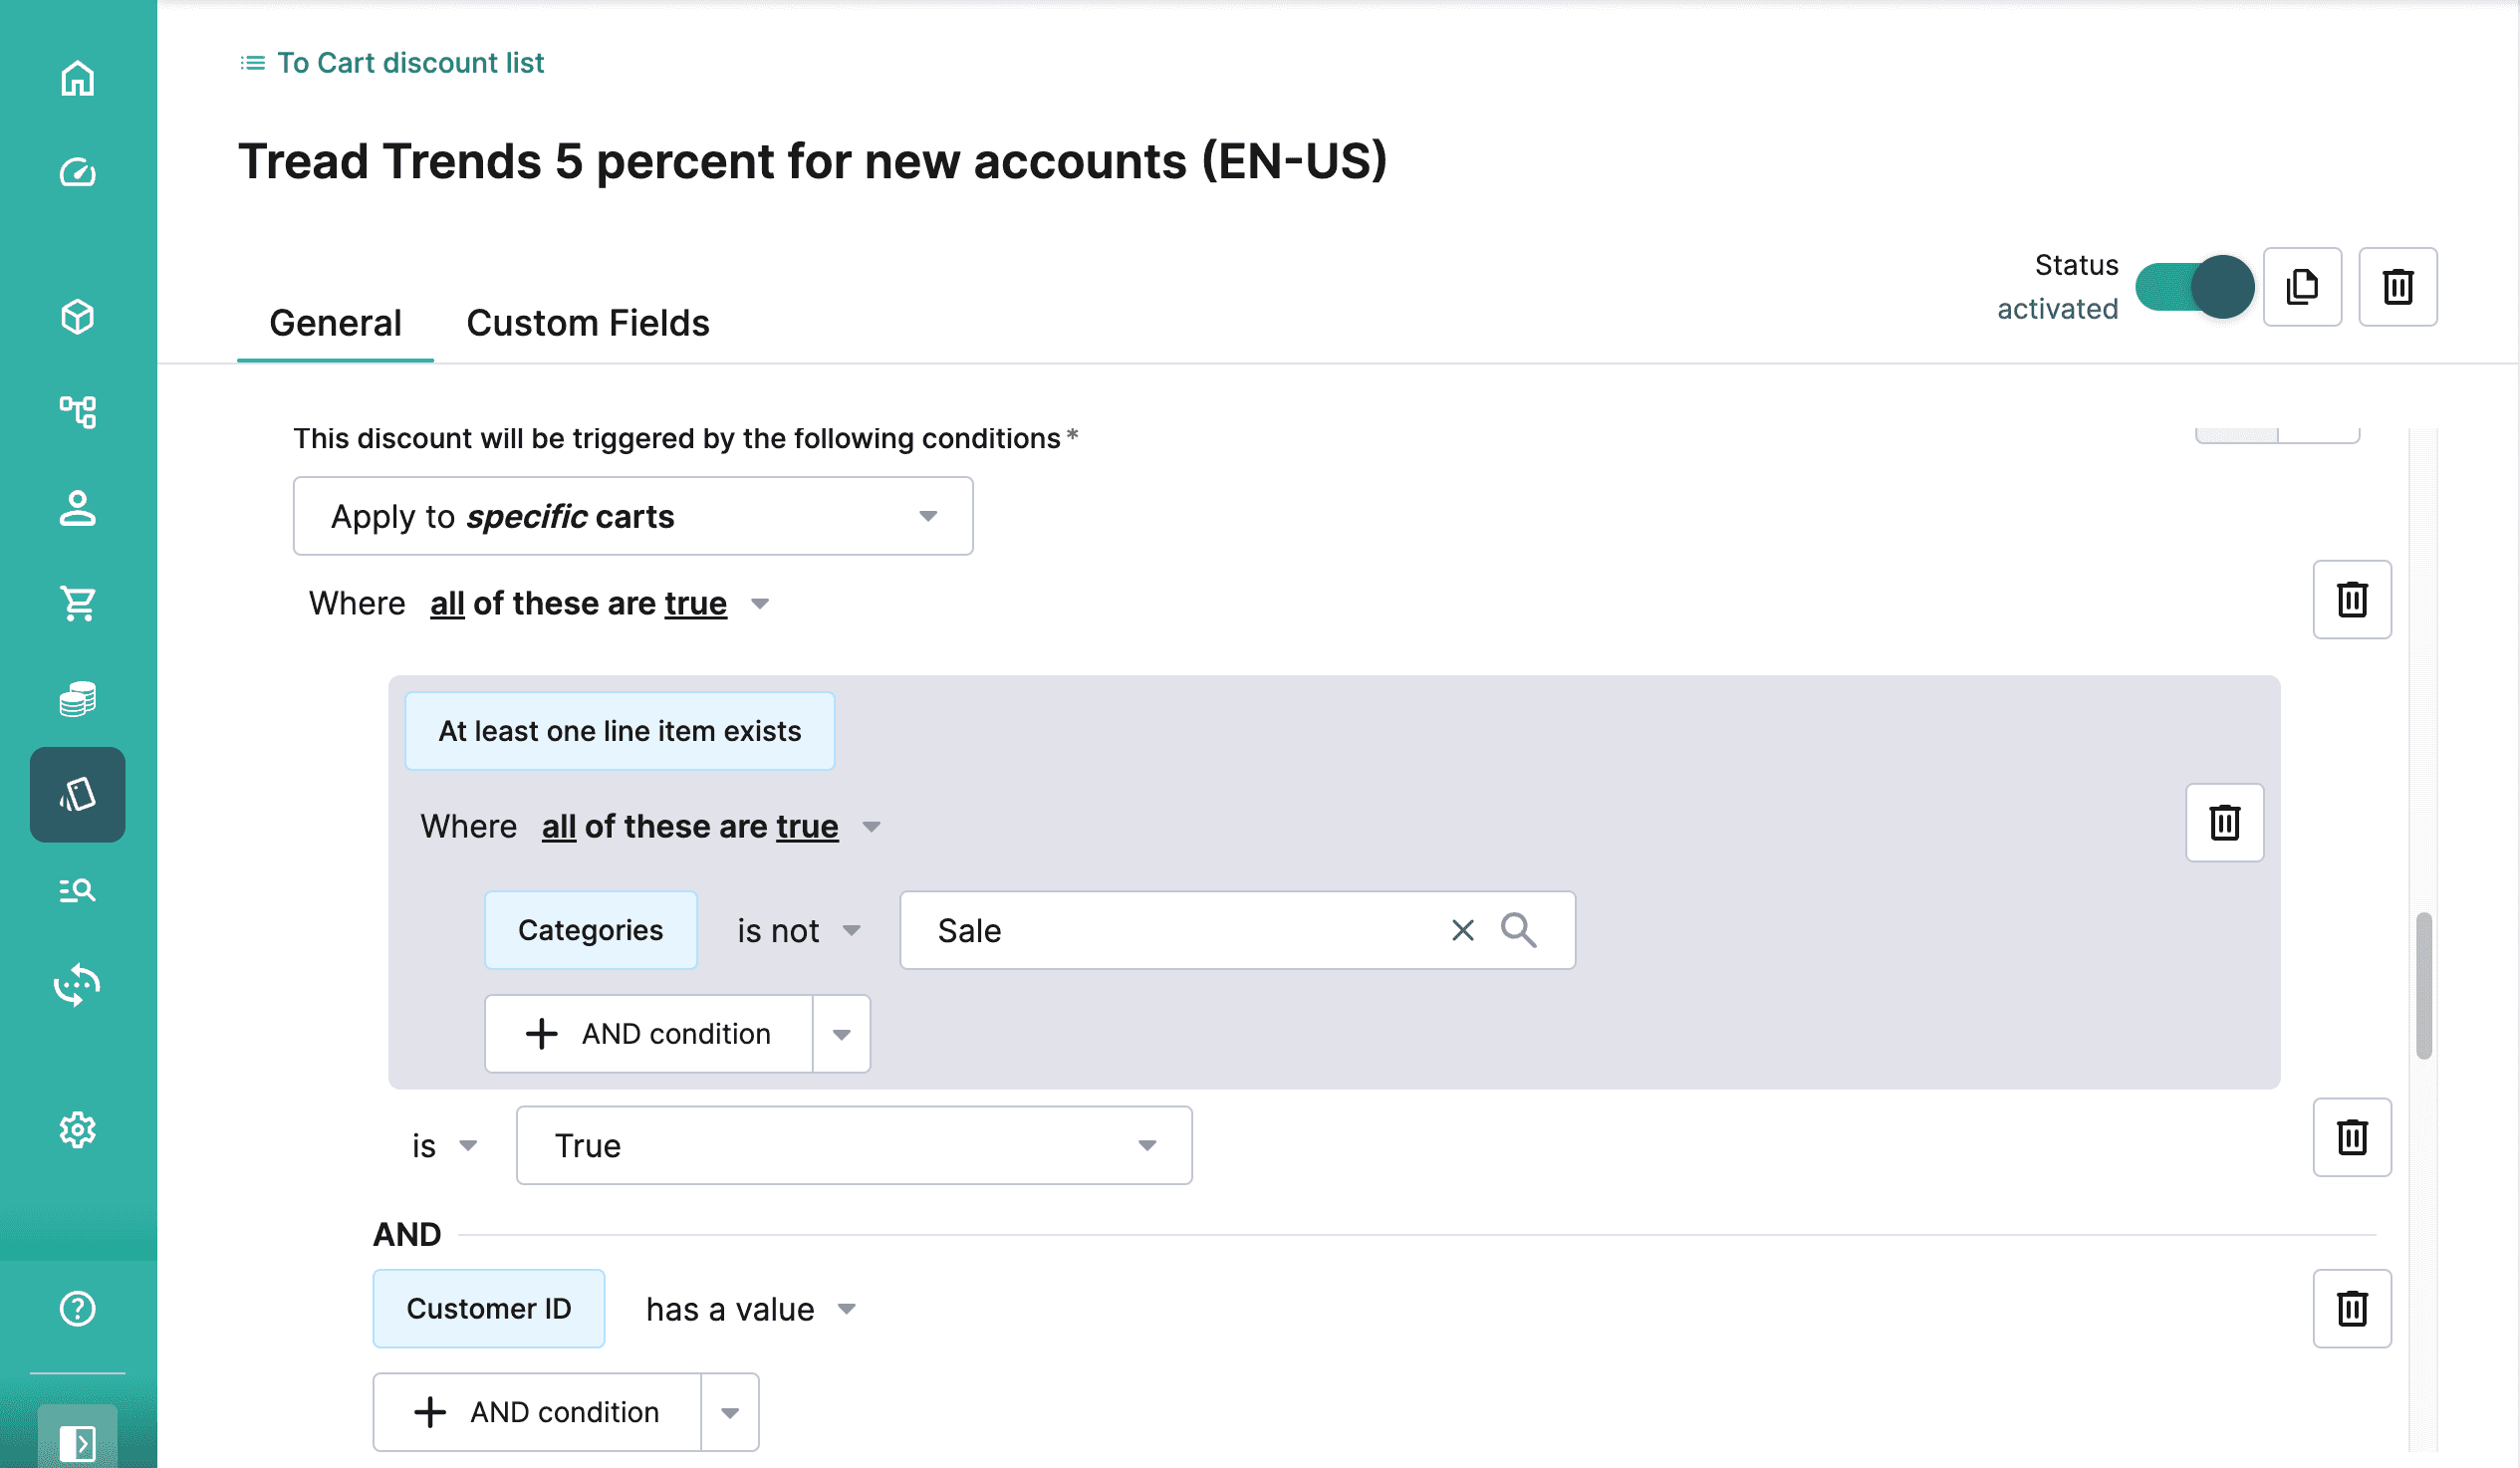Open bottom AND condition split arrow
Screen dimensions: 2520x1468
[730, 1412]
